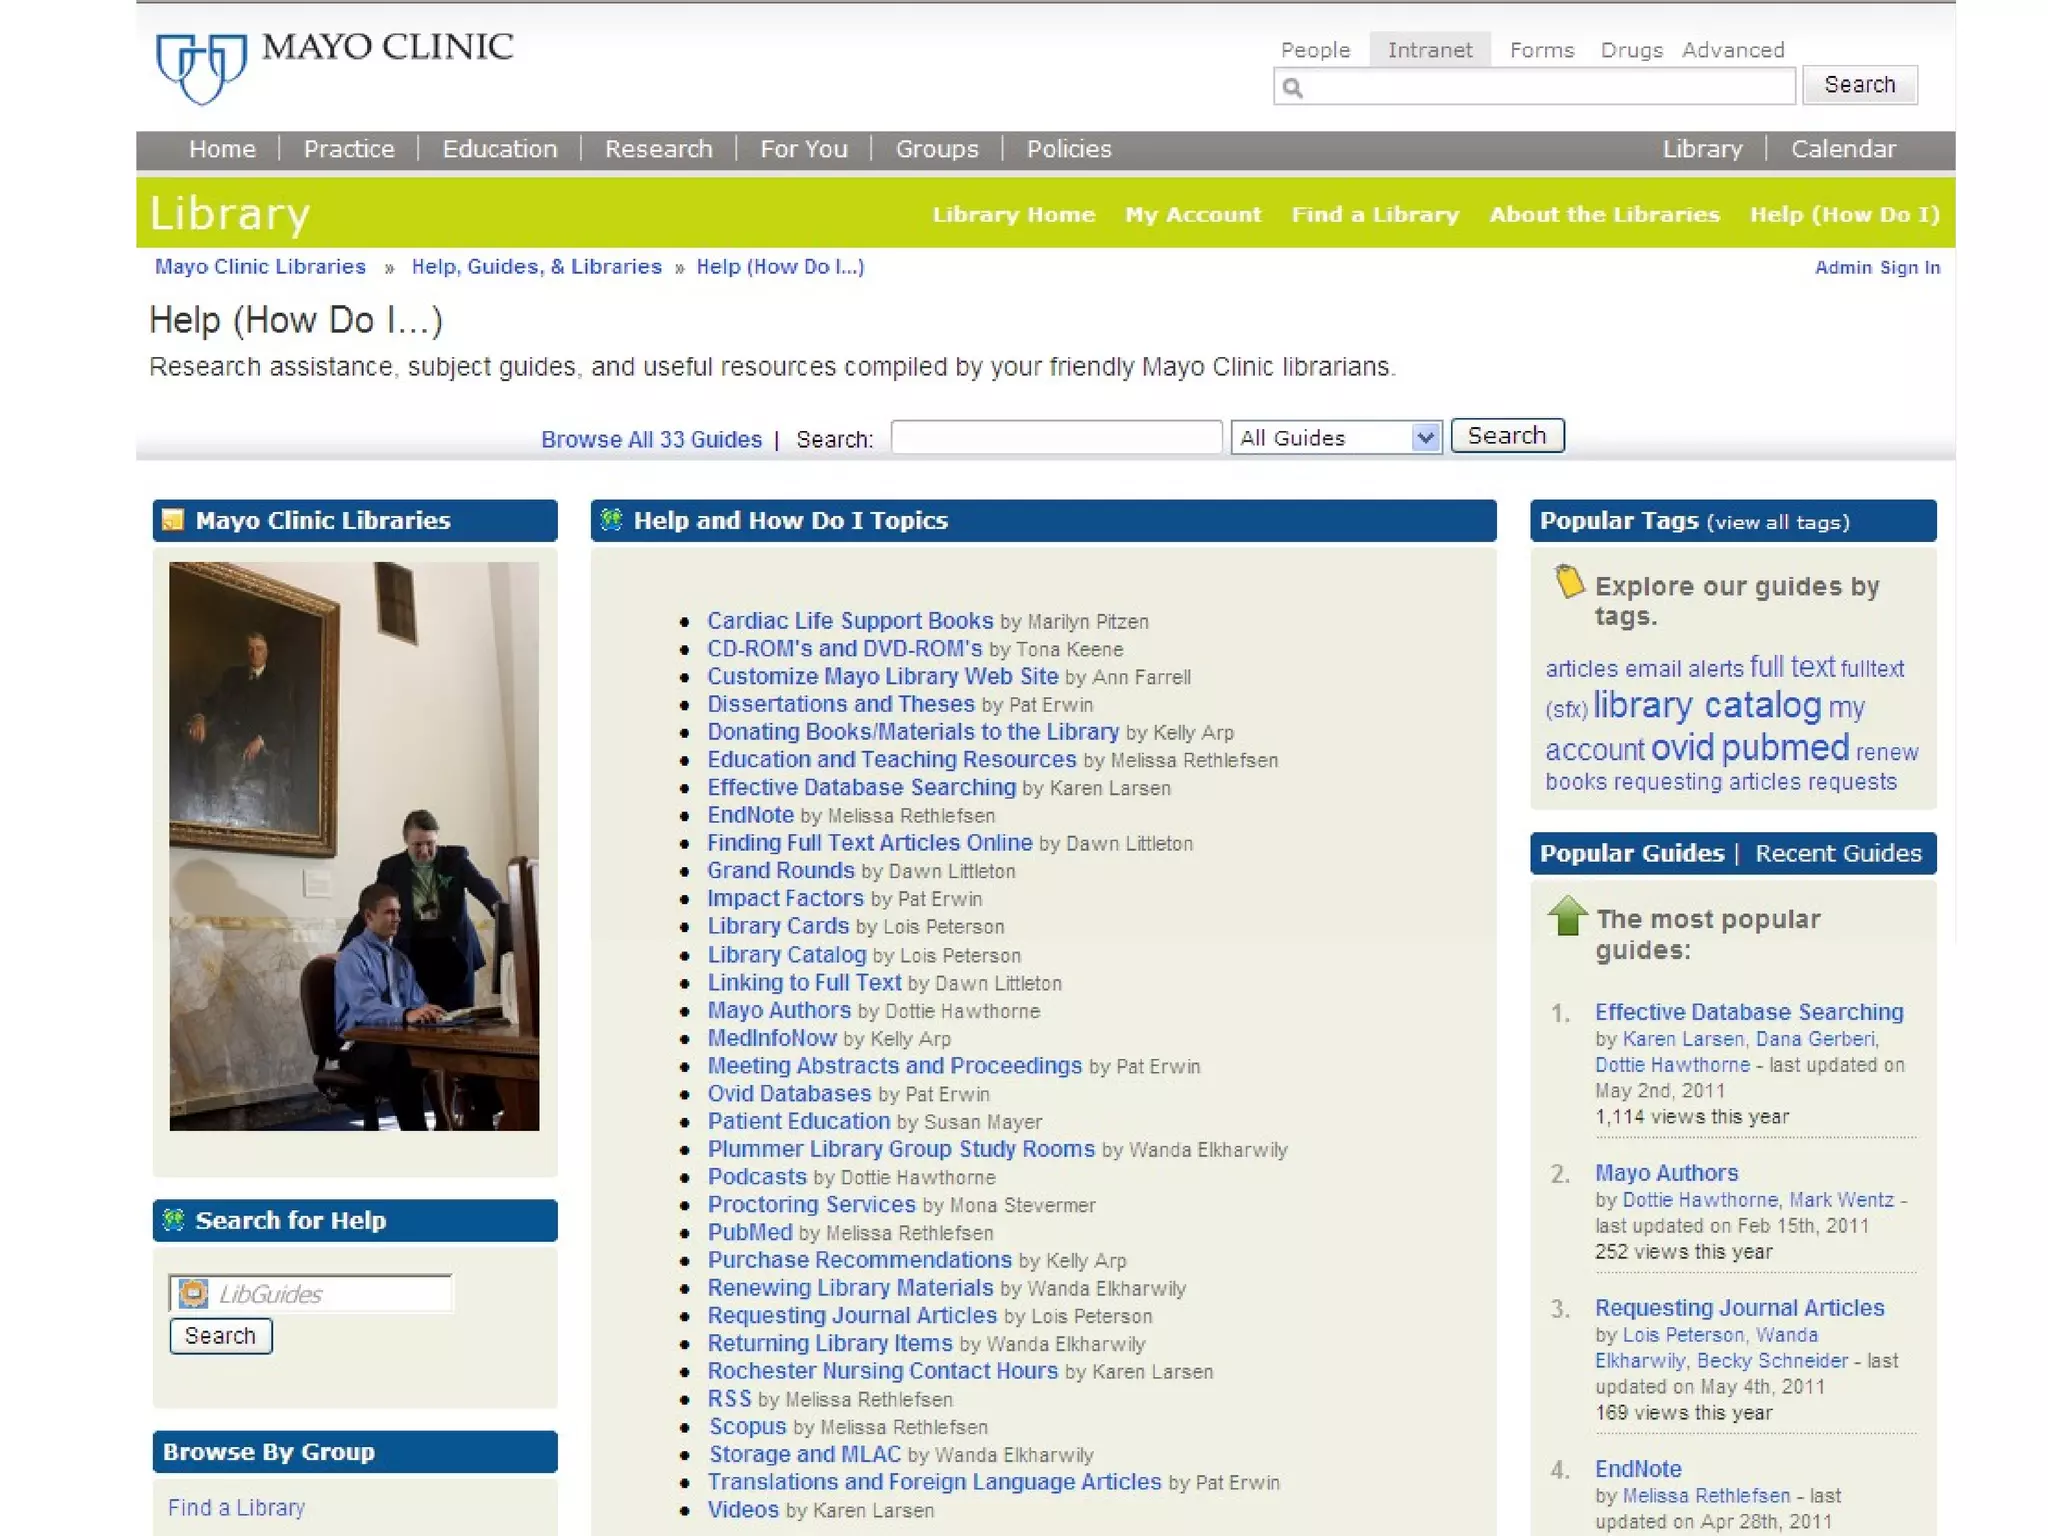Screen dimensions: 2048x1536
Task: Click the Mayo Clinic shield logo
Action: point(201,67)
